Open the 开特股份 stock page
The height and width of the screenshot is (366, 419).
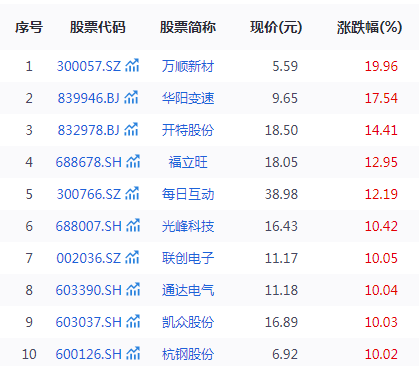(x=188, y=130)
